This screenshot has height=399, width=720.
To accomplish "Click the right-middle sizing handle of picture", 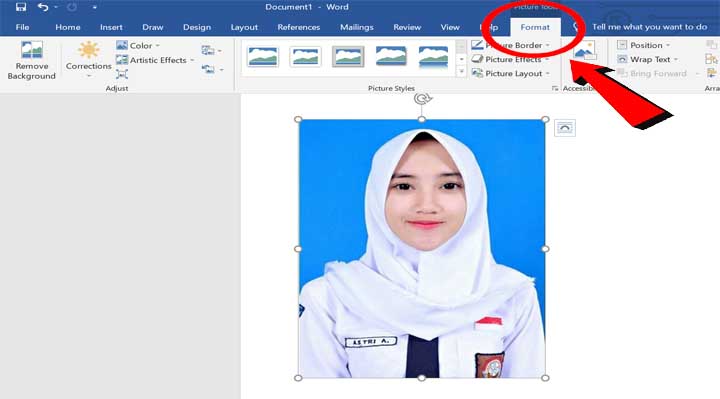I will coord(545,248).
